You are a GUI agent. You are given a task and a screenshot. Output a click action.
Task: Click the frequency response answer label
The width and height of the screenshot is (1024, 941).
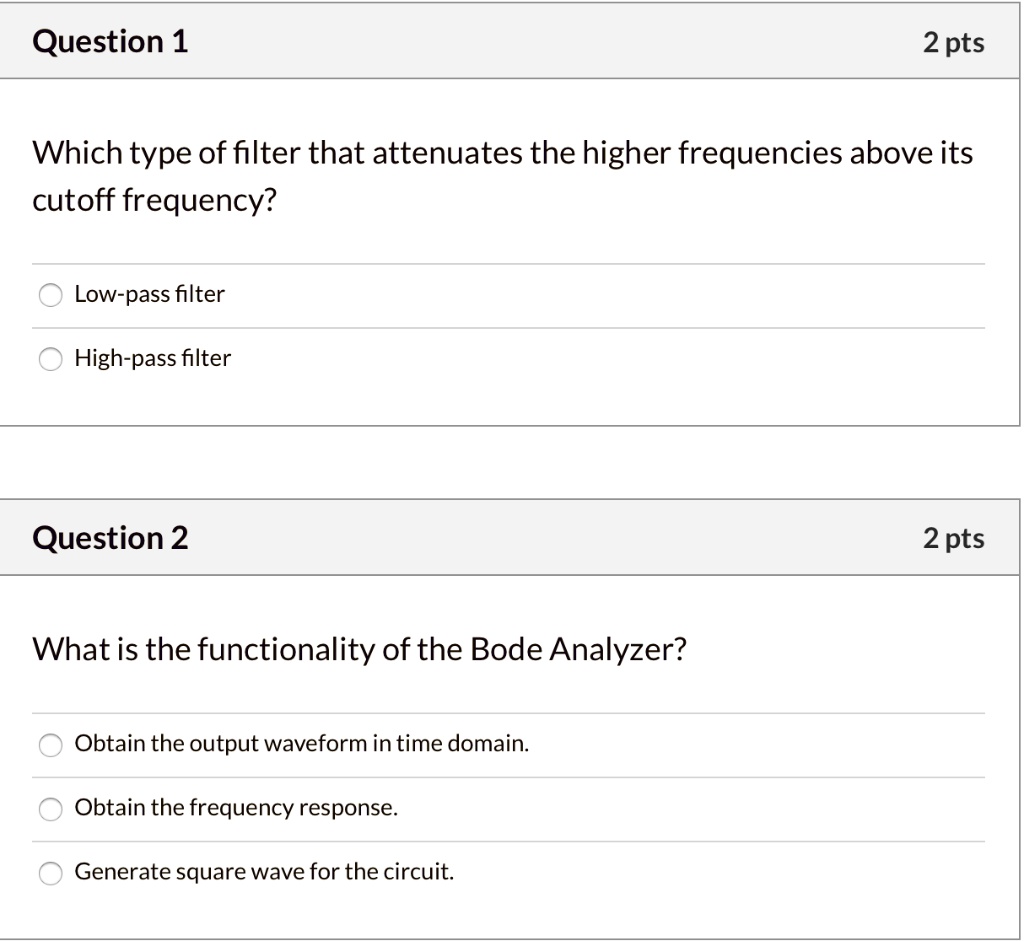(236, 807)
